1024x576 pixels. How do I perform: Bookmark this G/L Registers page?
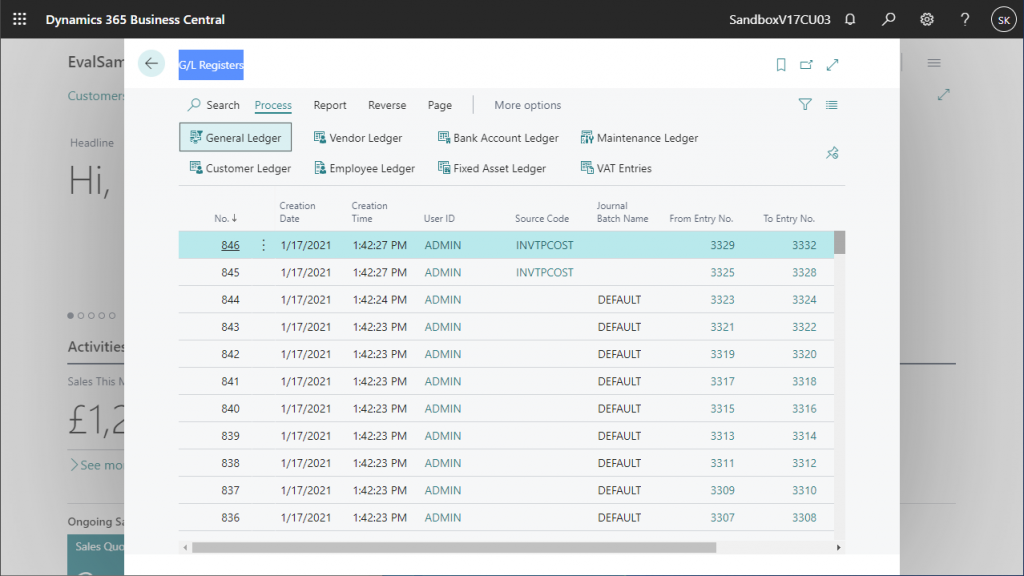[x=780, y=65]
